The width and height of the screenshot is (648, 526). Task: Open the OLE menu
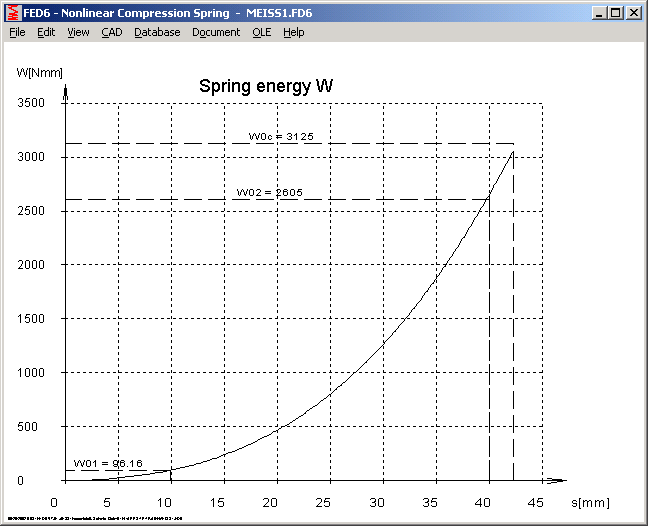click(x=261, y=32)
